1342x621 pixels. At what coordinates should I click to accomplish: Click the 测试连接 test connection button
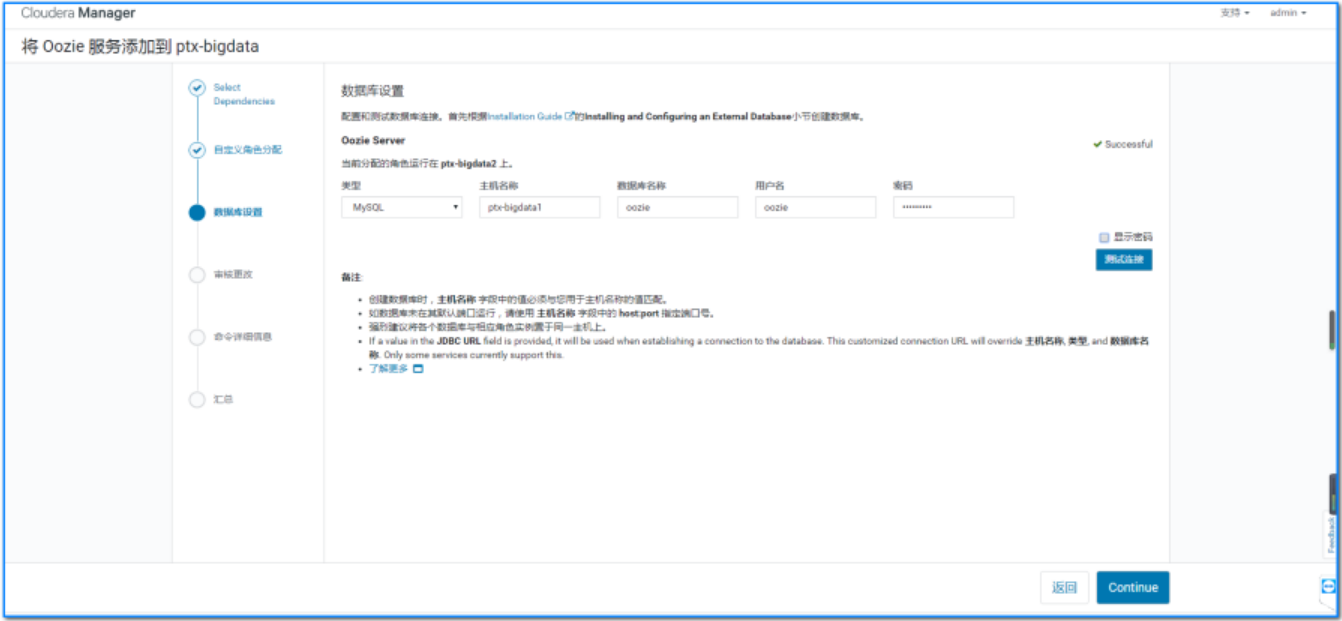tap(1124, 259)
